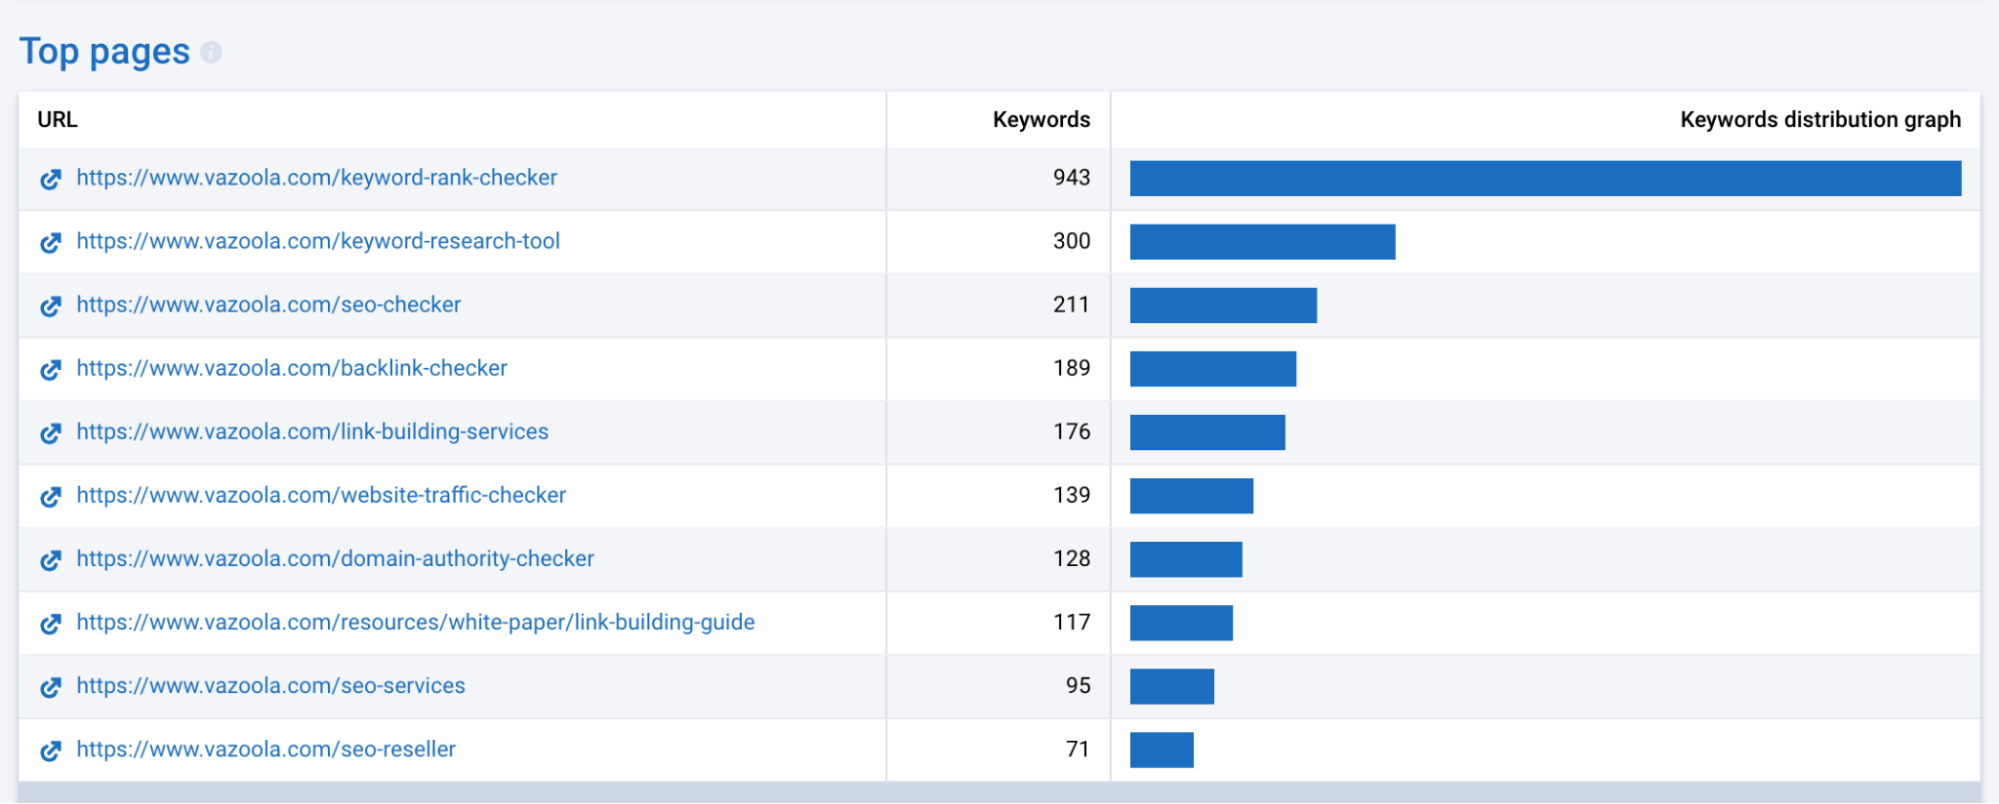Viewport: 1999px width, 804px height.
Task: Open external link icon for domain-authority-checker
Action: 51,560
